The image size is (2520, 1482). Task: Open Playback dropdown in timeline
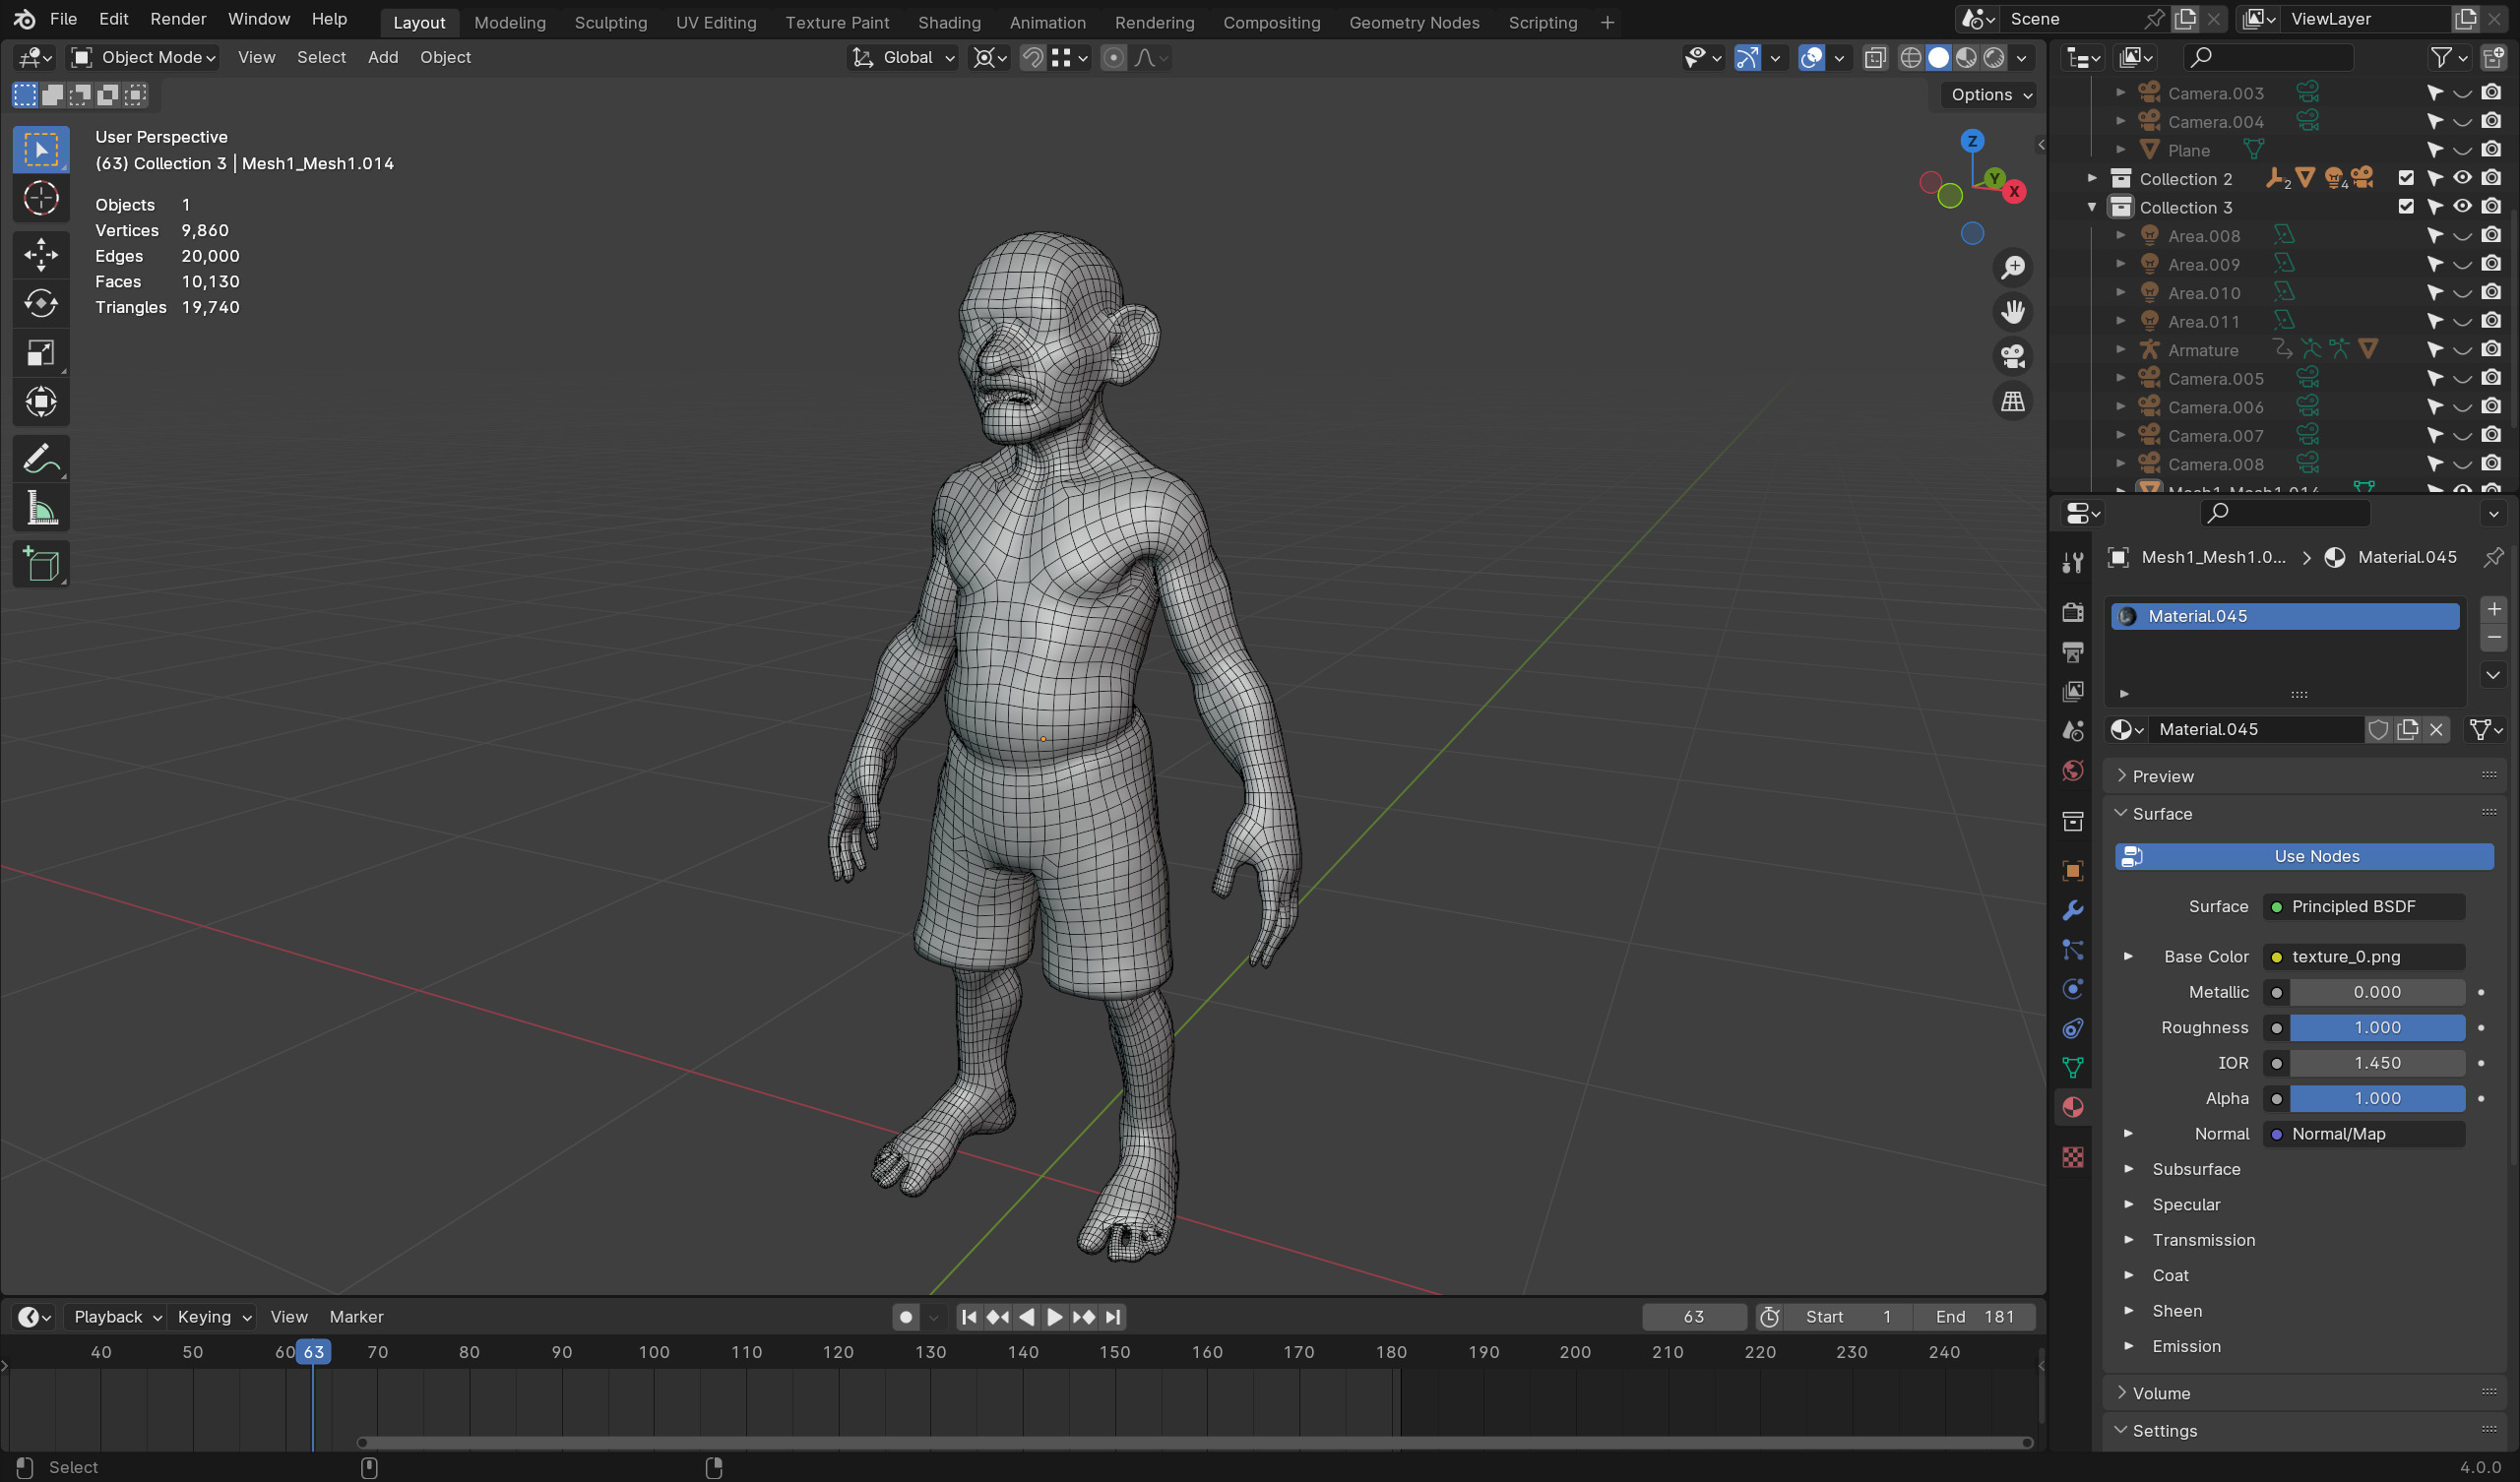[x=117, y=1317]
